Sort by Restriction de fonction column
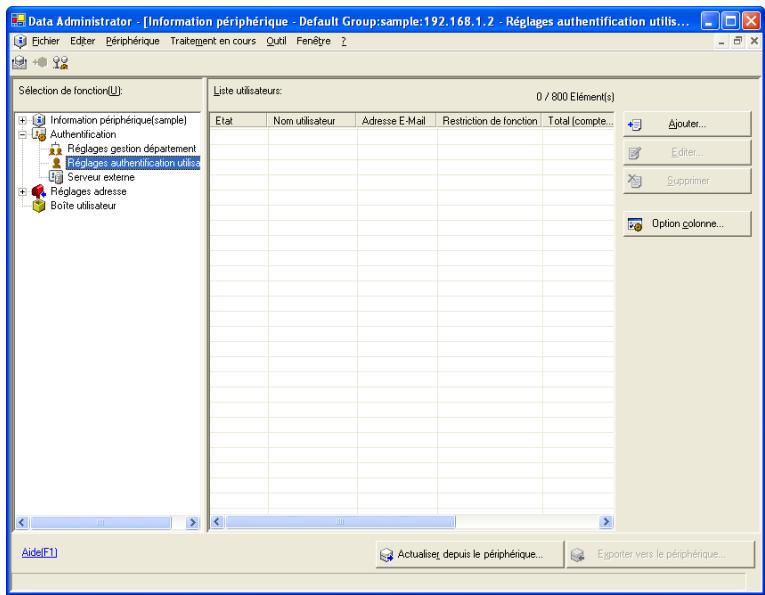This screenshot has width=765, height=595. tap(489, 120)
